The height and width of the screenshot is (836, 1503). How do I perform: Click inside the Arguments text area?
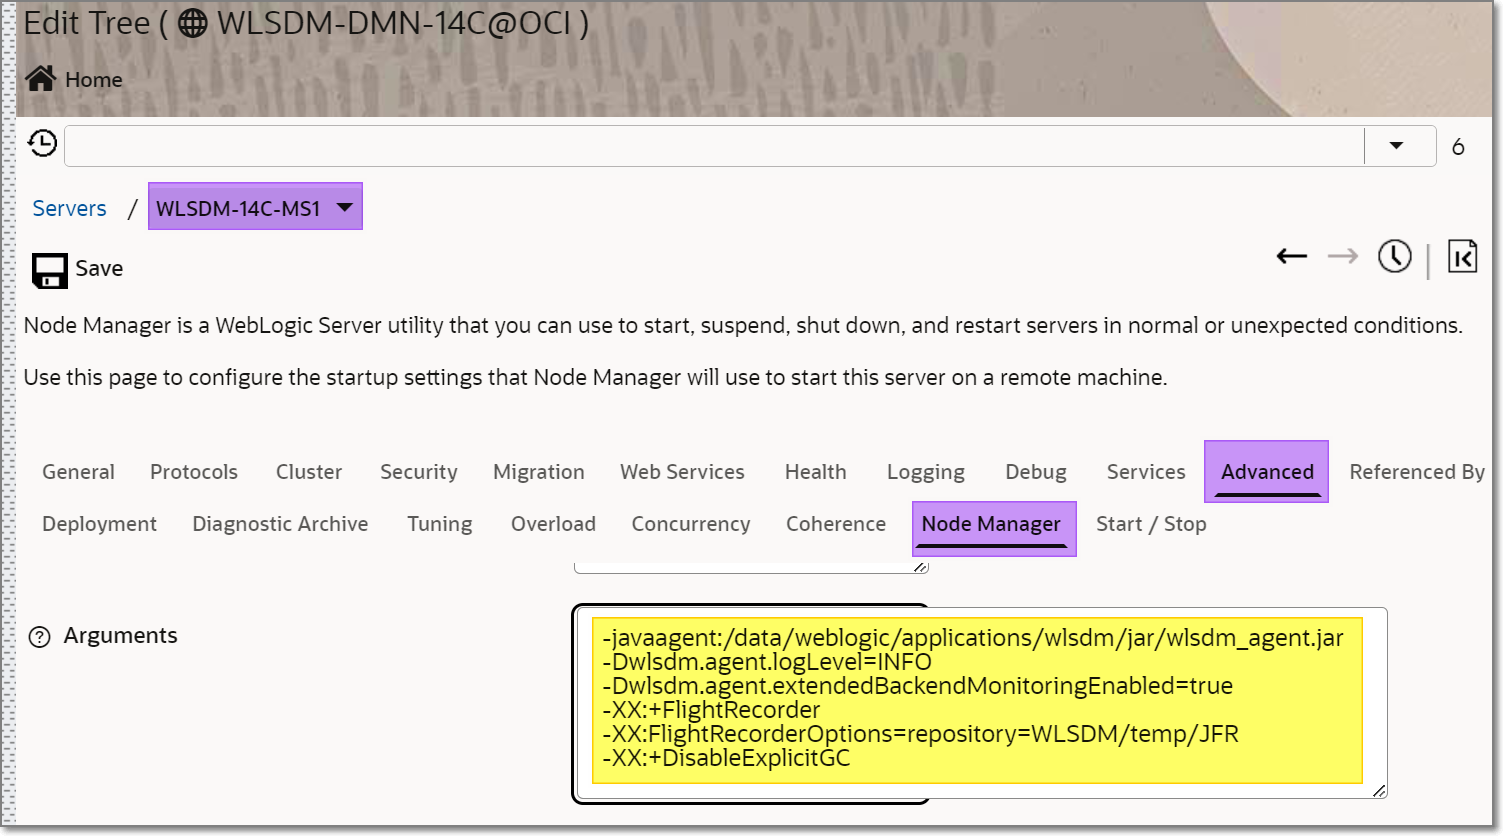coord(980,703)
